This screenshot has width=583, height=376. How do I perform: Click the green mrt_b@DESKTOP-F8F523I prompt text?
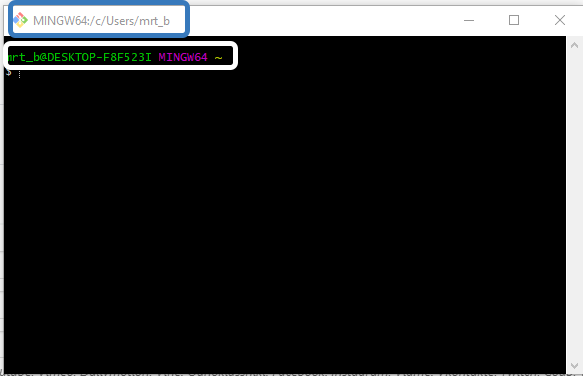point(80,57)
